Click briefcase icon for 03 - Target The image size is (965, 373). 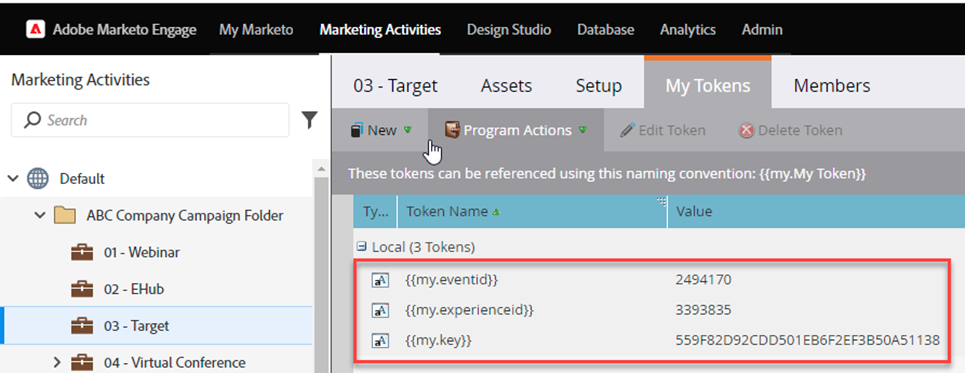pos(82,325)
